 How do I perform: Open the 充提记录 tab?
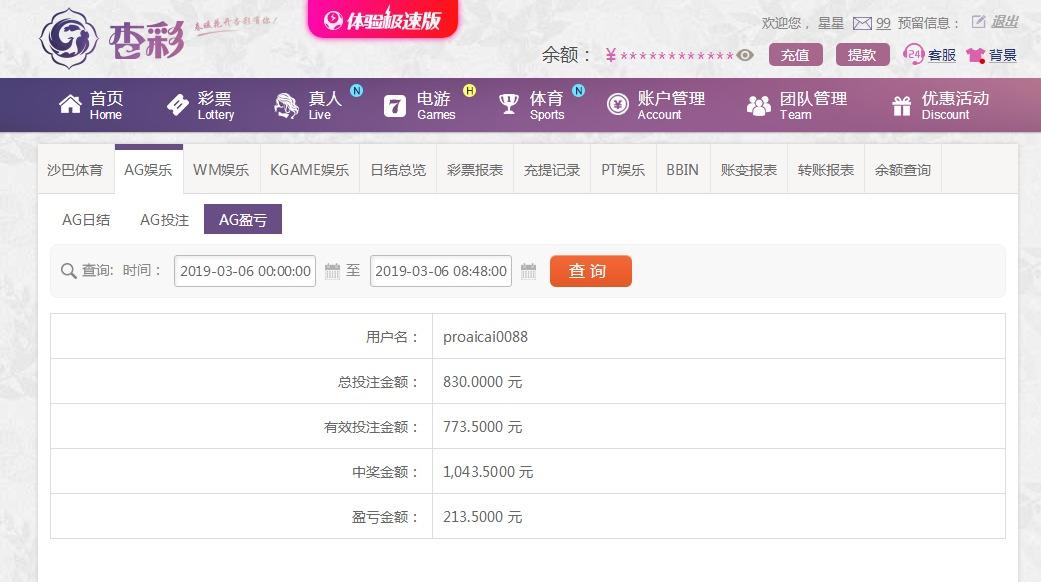[552, 170]
